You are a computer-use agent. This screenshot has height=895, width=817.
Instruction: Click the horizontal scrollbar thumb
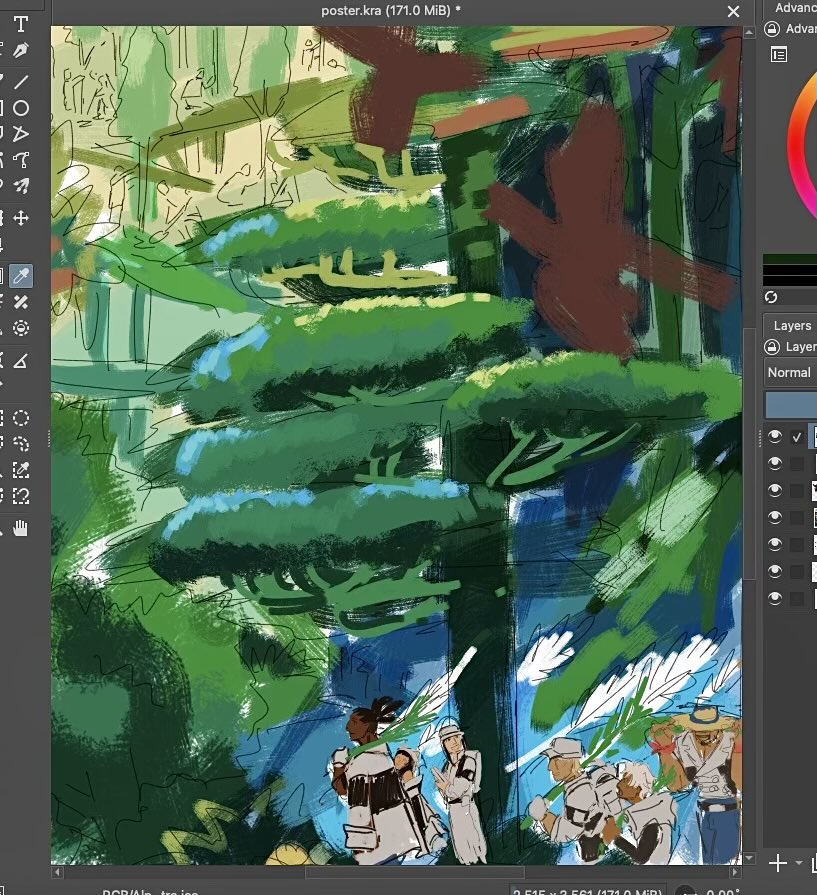[x=415, y=872]
